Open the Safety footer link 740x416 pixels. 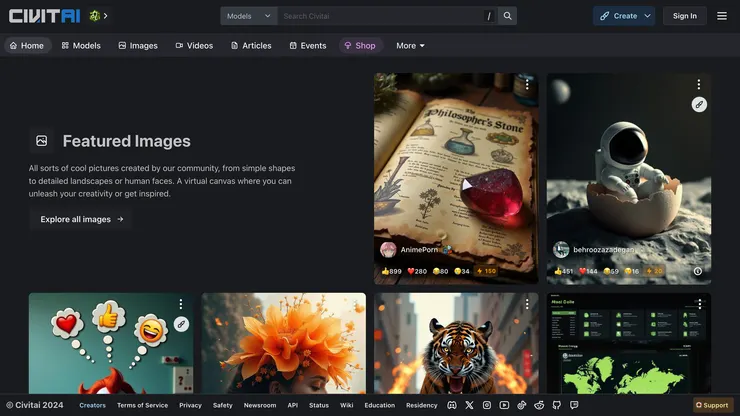(223, 405)
